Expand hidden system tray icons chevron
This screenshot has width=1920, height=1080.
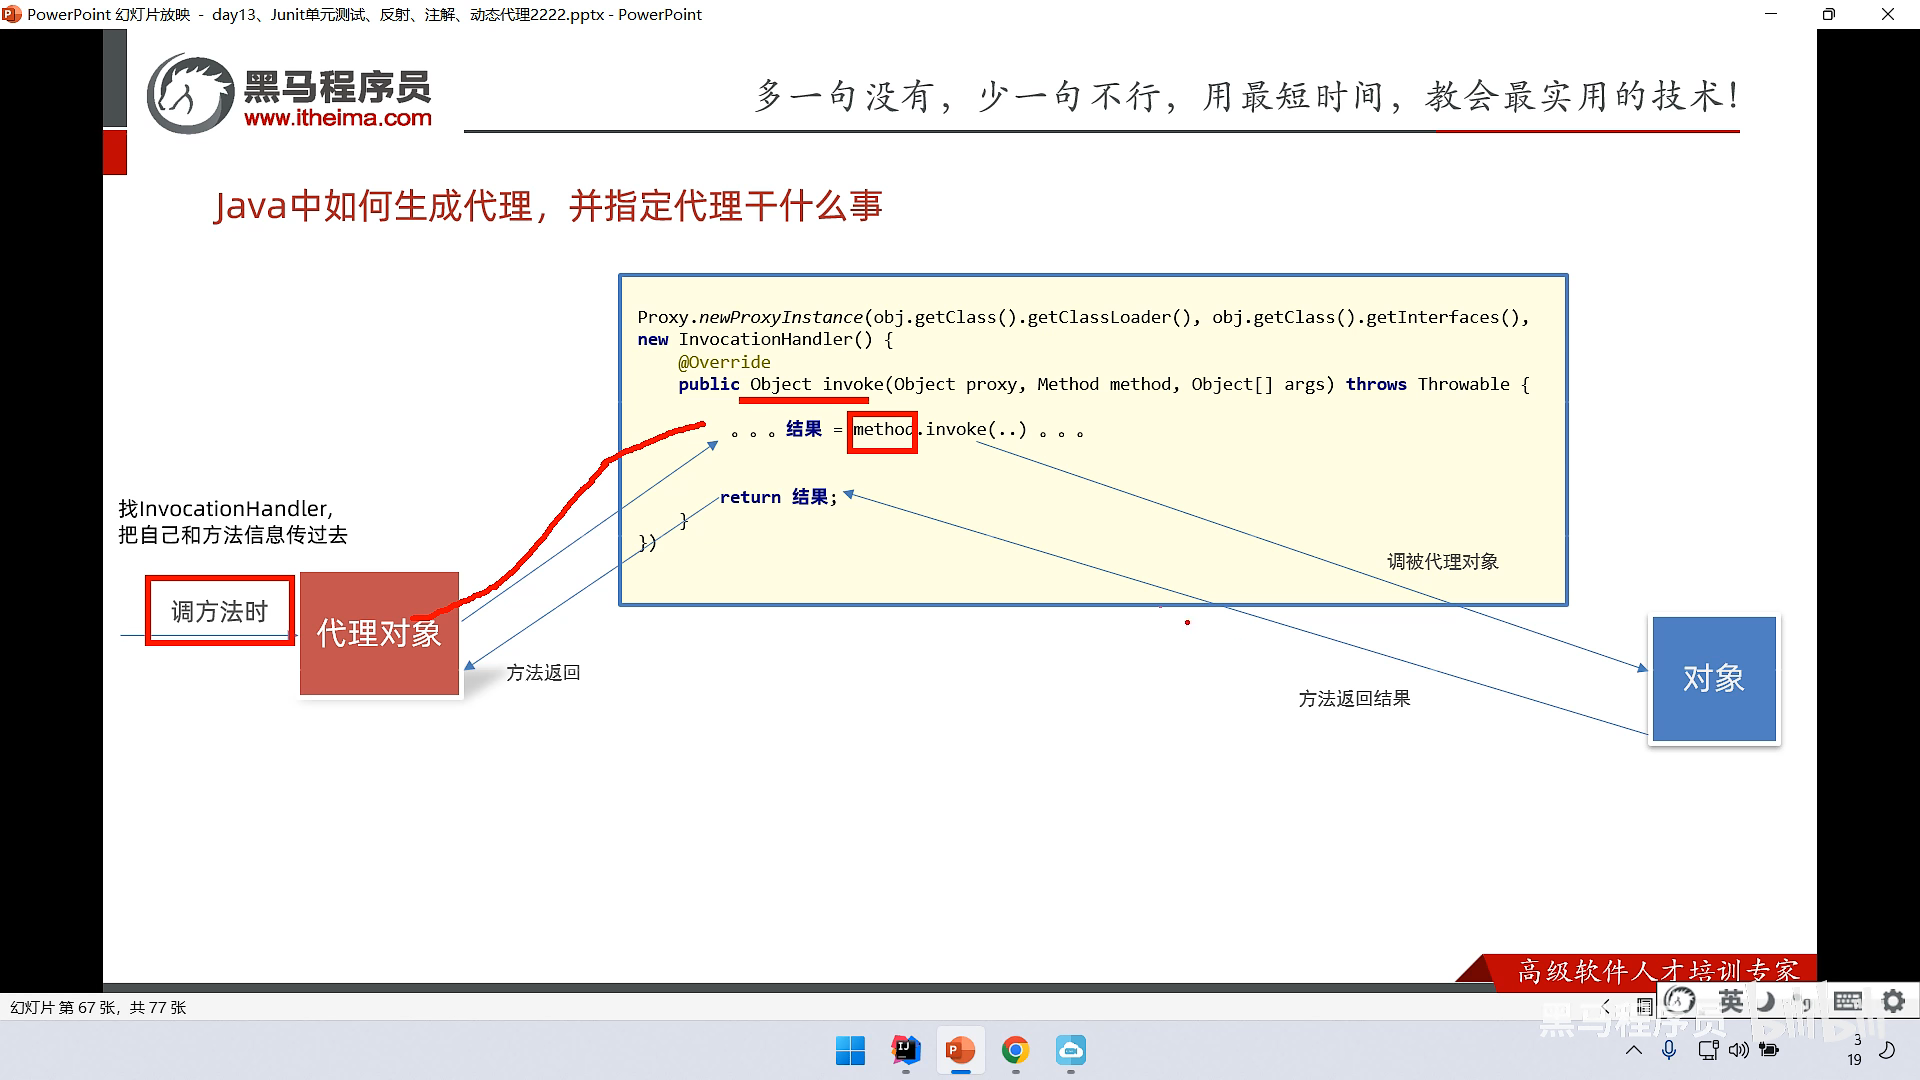coord(1633,1050)
